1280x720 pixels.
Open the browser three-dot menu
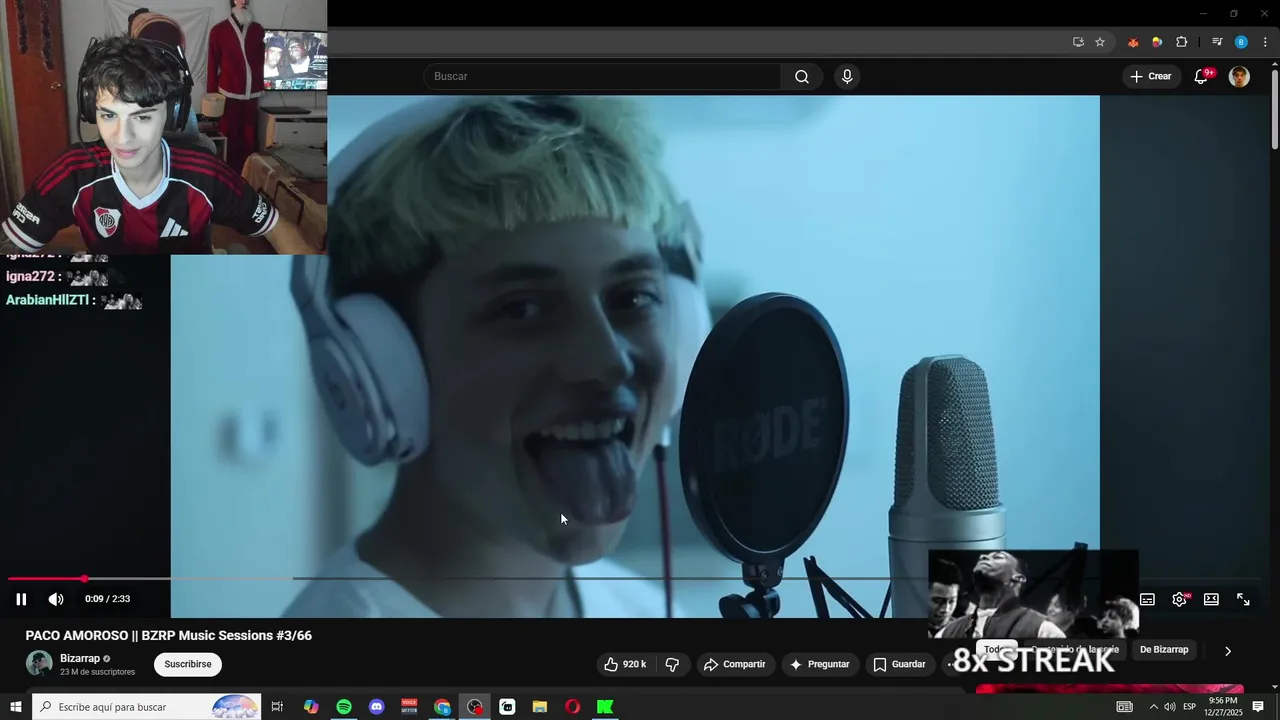click(x=1265, y=42)
